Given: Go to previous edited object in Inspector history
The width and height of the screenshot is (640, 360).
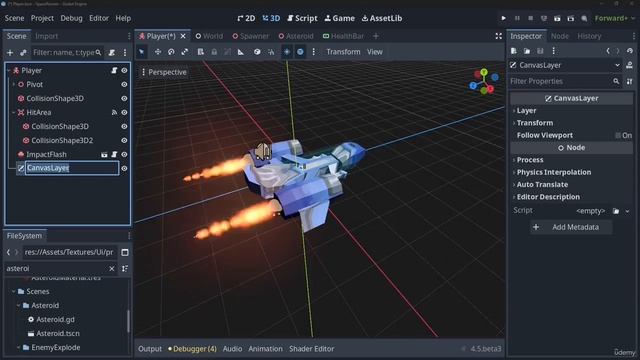Looking at the screenshot, I should click(608, 51).
